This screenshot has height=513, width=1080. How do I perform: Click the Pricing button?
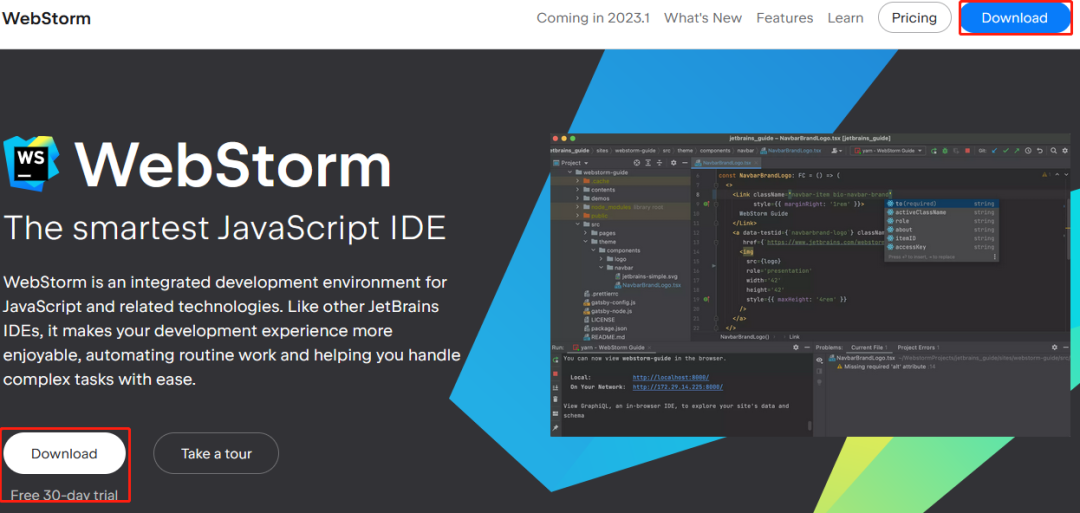click(914, 18)
